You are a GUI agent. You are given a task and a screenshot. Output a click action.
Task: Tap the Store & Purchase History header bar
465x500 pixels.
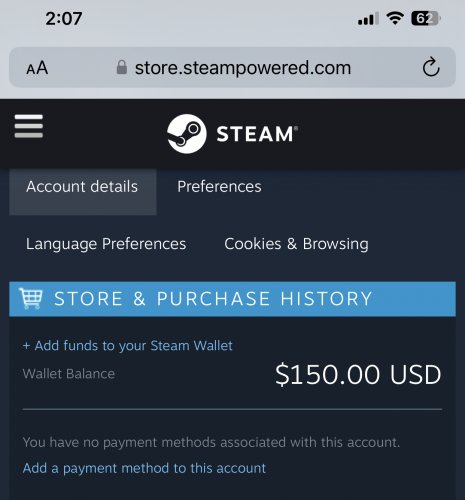(x=232, y=299)
